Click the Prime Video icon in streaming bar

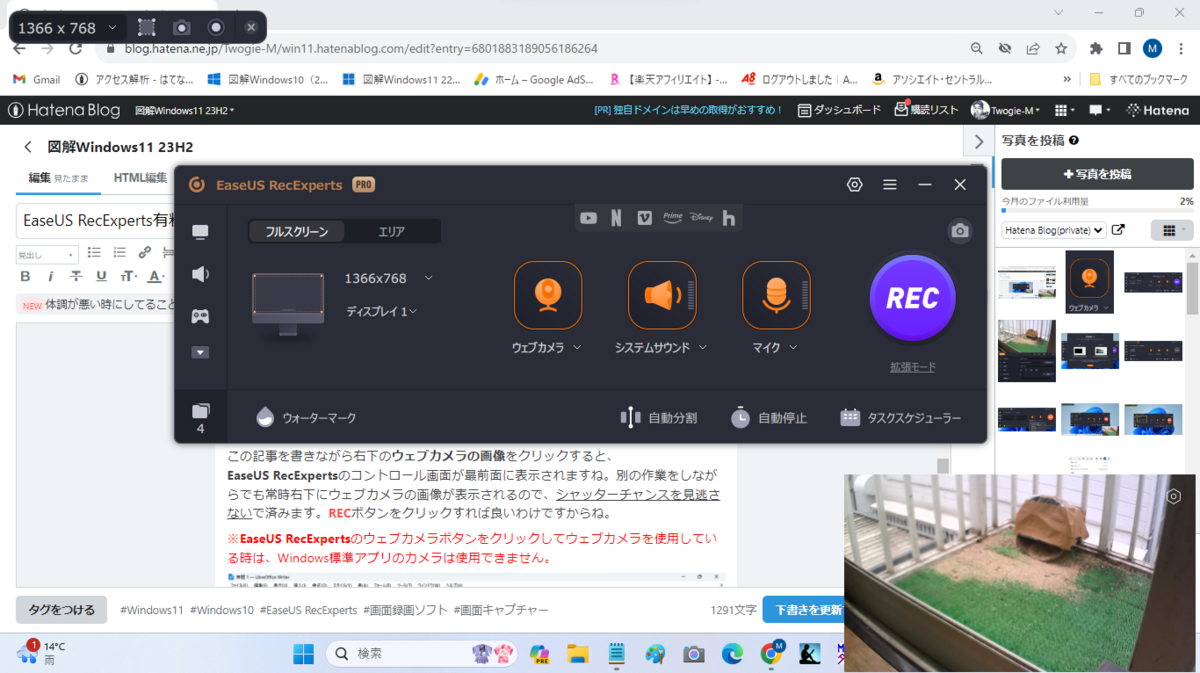click(x=672, y=216)
